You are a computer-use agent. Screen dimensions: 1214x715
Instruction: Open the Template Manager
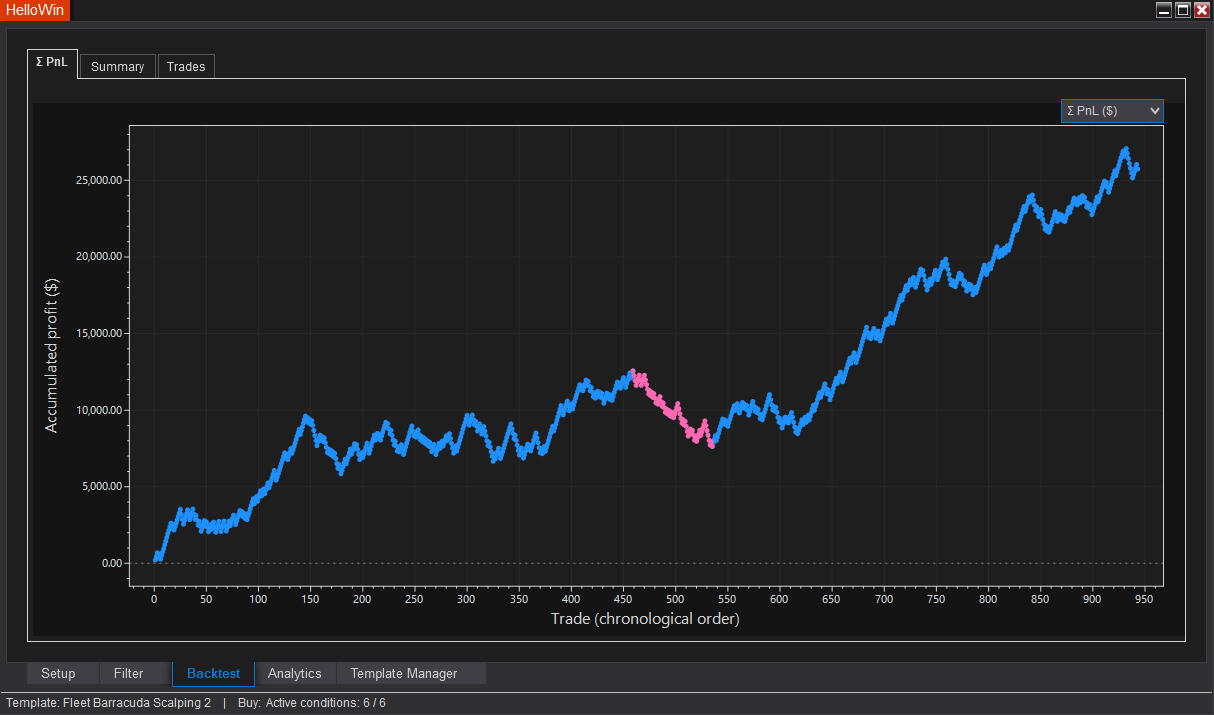point(404,673)
